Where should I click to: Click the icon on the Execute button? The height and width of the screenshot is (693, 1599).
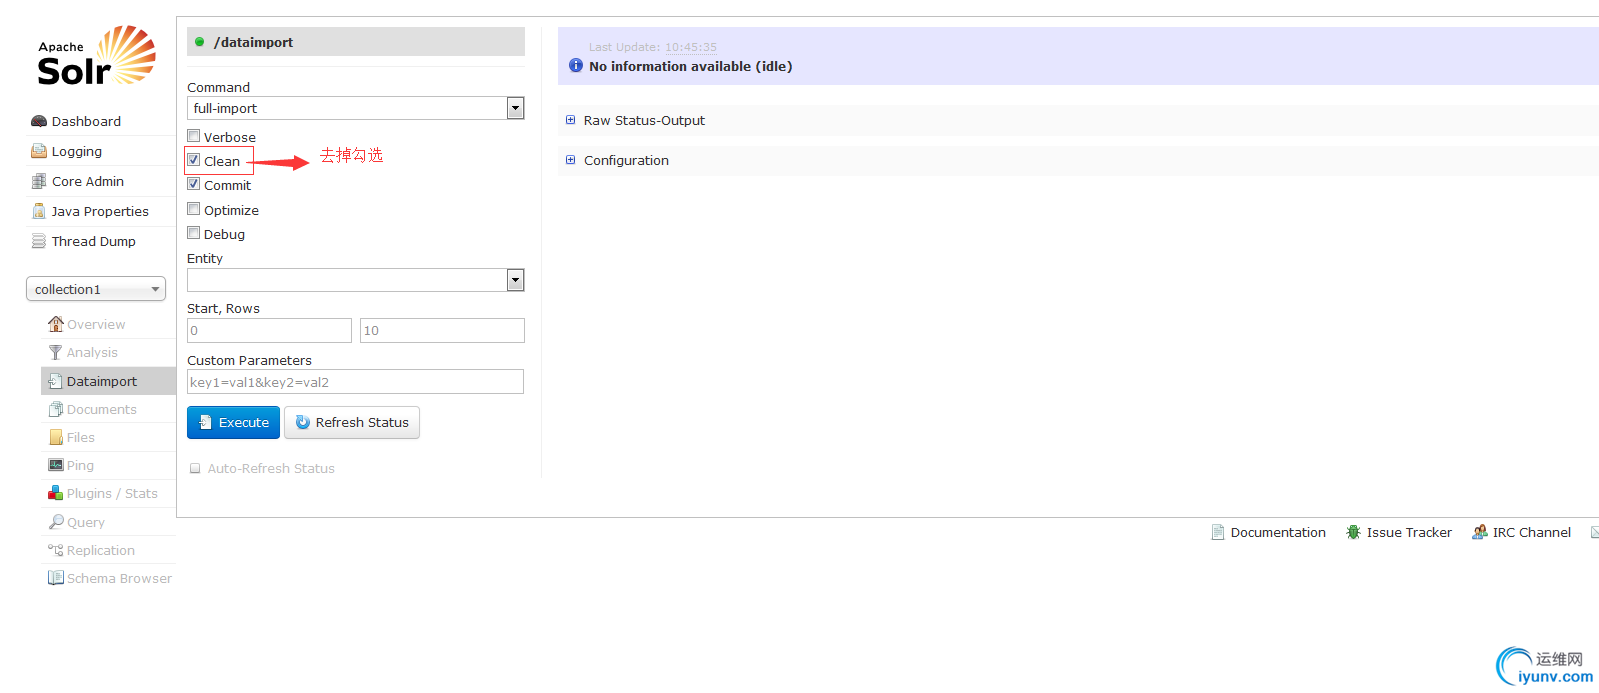205,422
